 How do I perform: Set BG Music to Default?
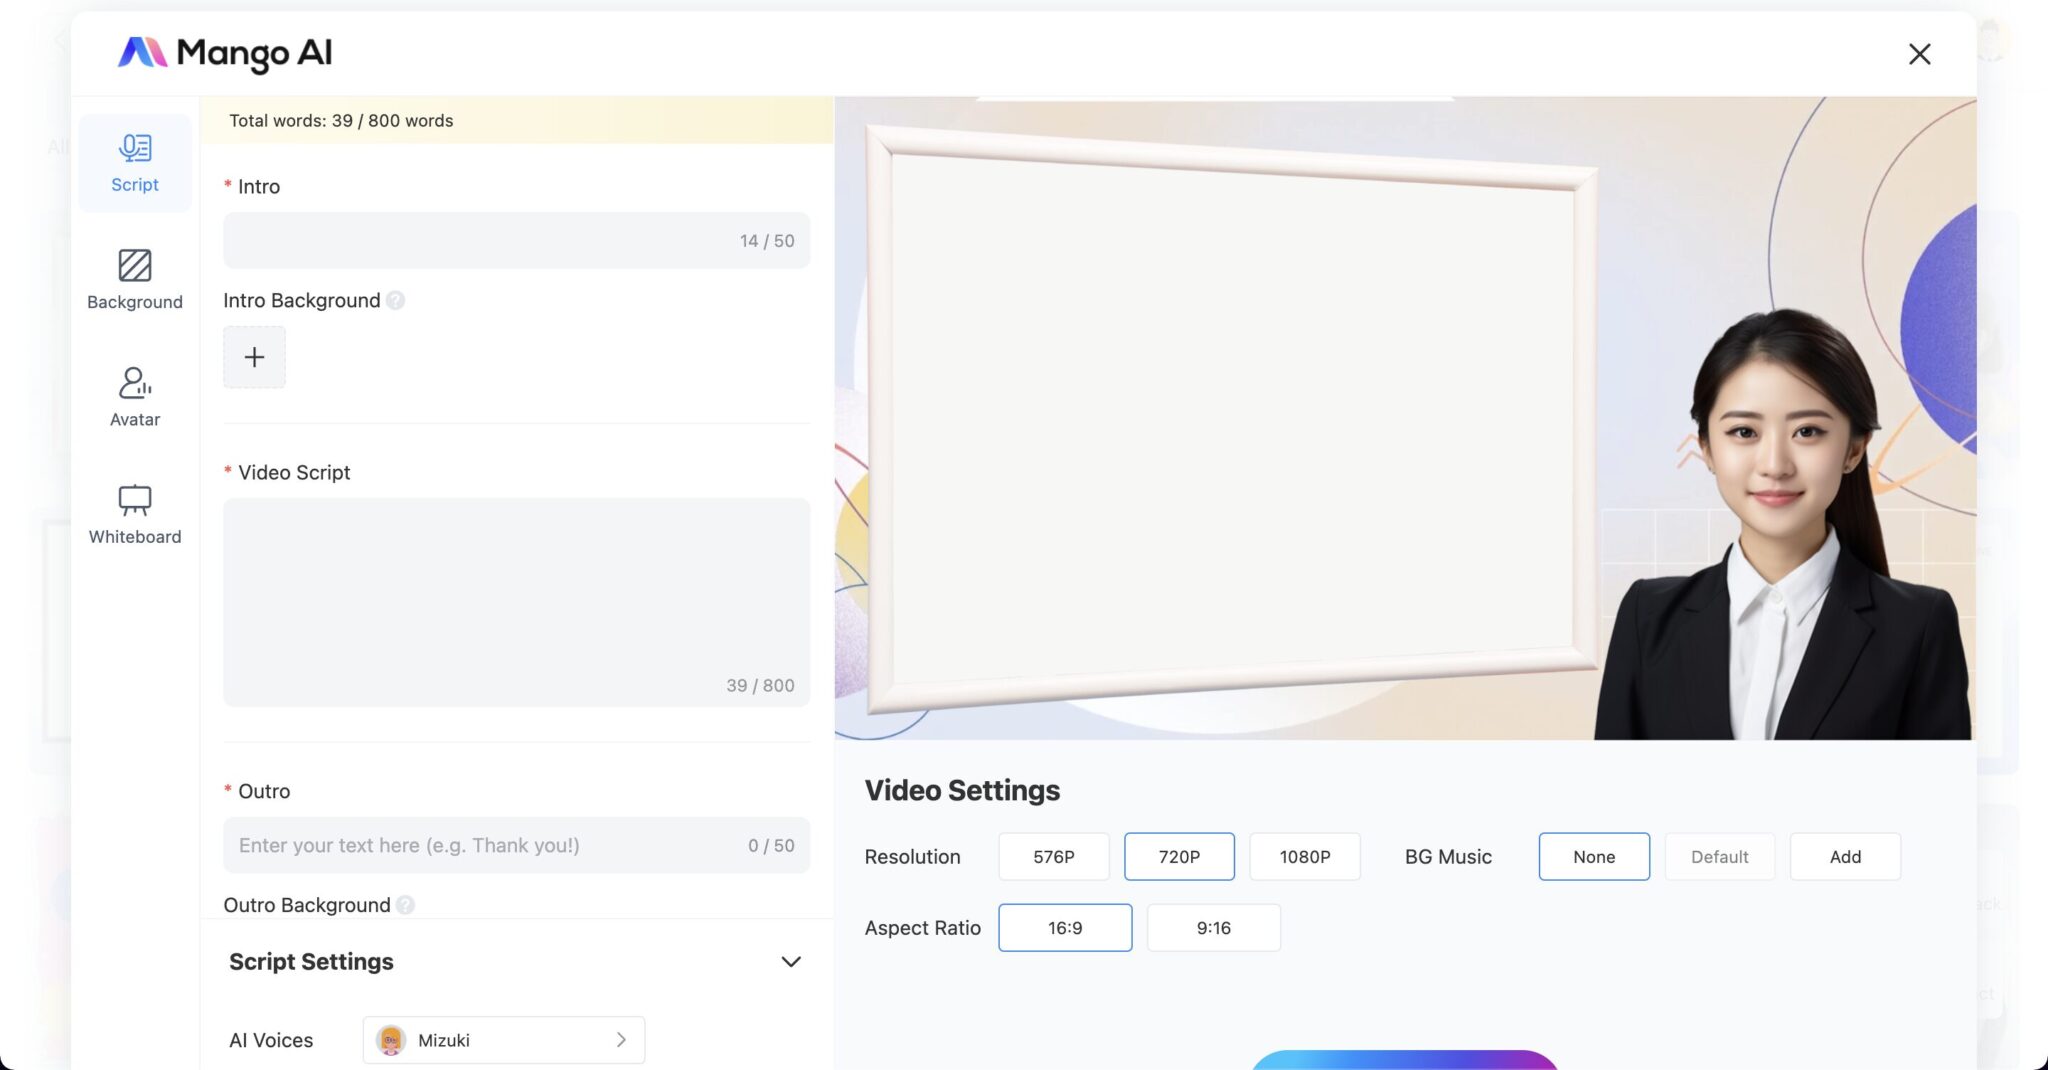pos(1719,856)
